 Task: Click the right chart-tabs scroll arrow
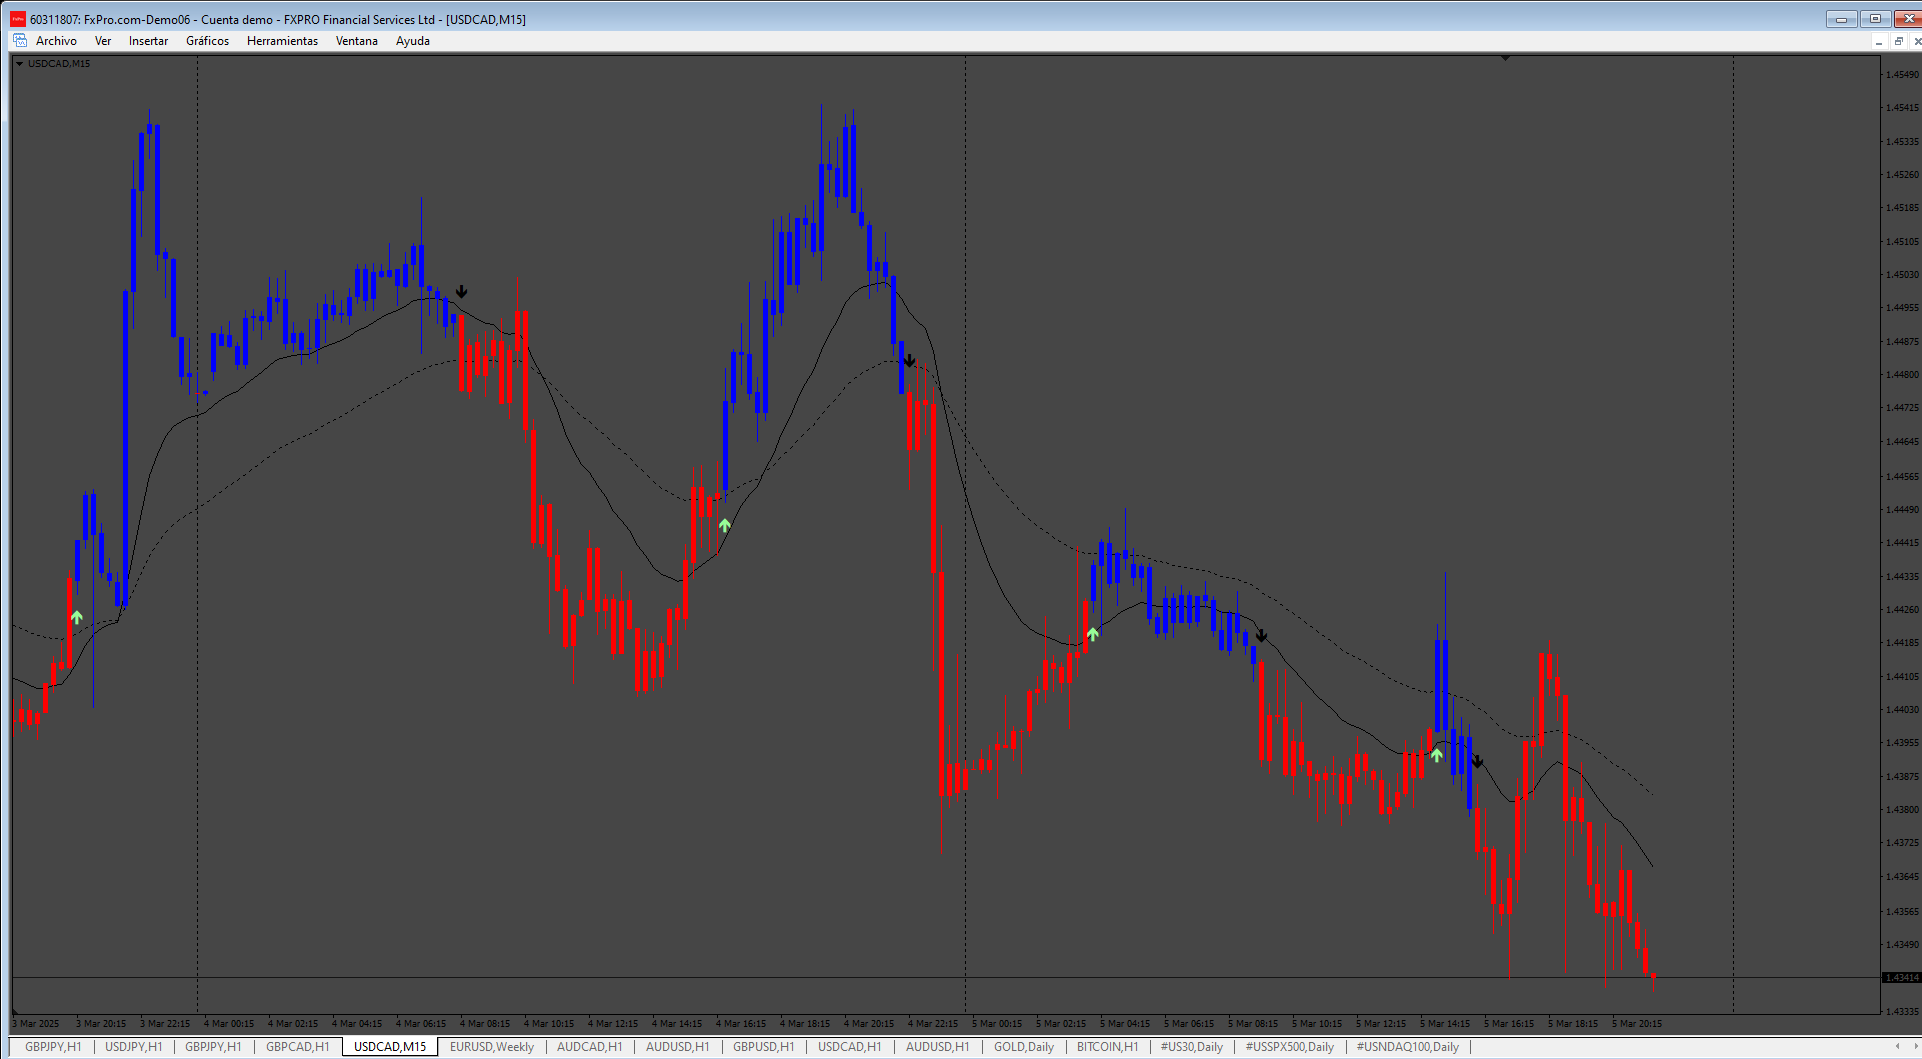1916,1047
